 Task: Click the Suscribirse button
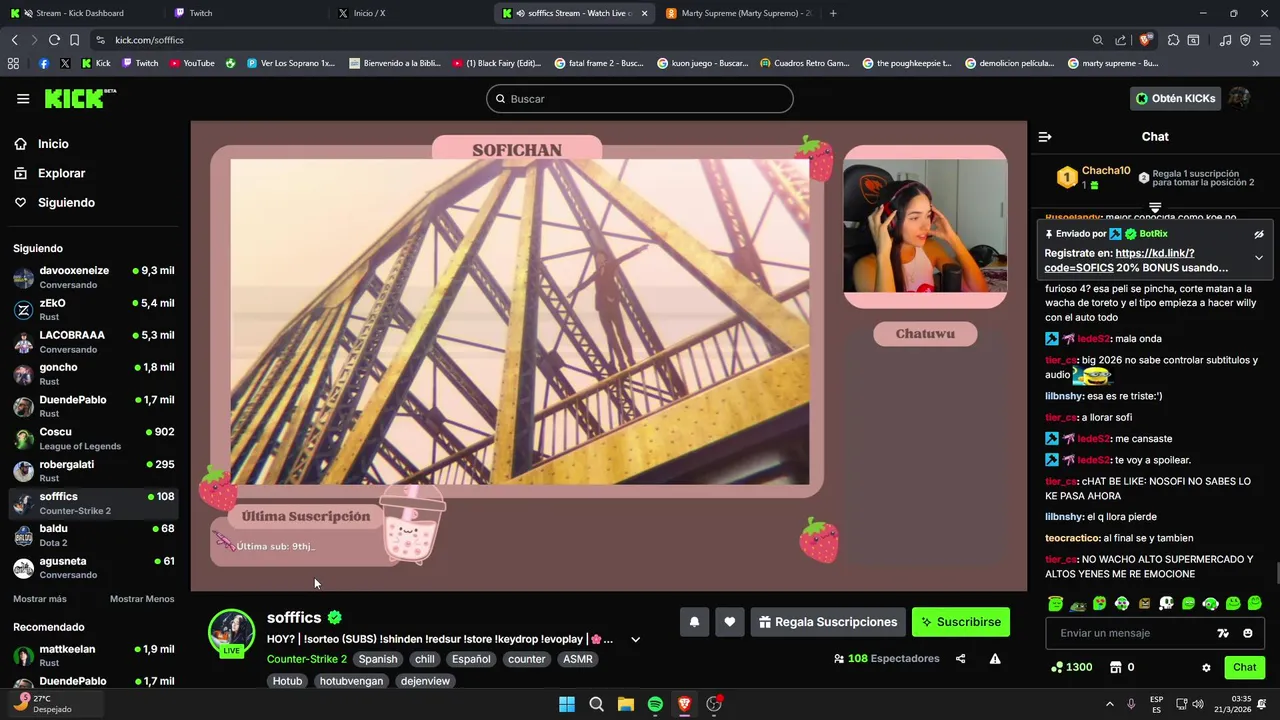(961, 622)
